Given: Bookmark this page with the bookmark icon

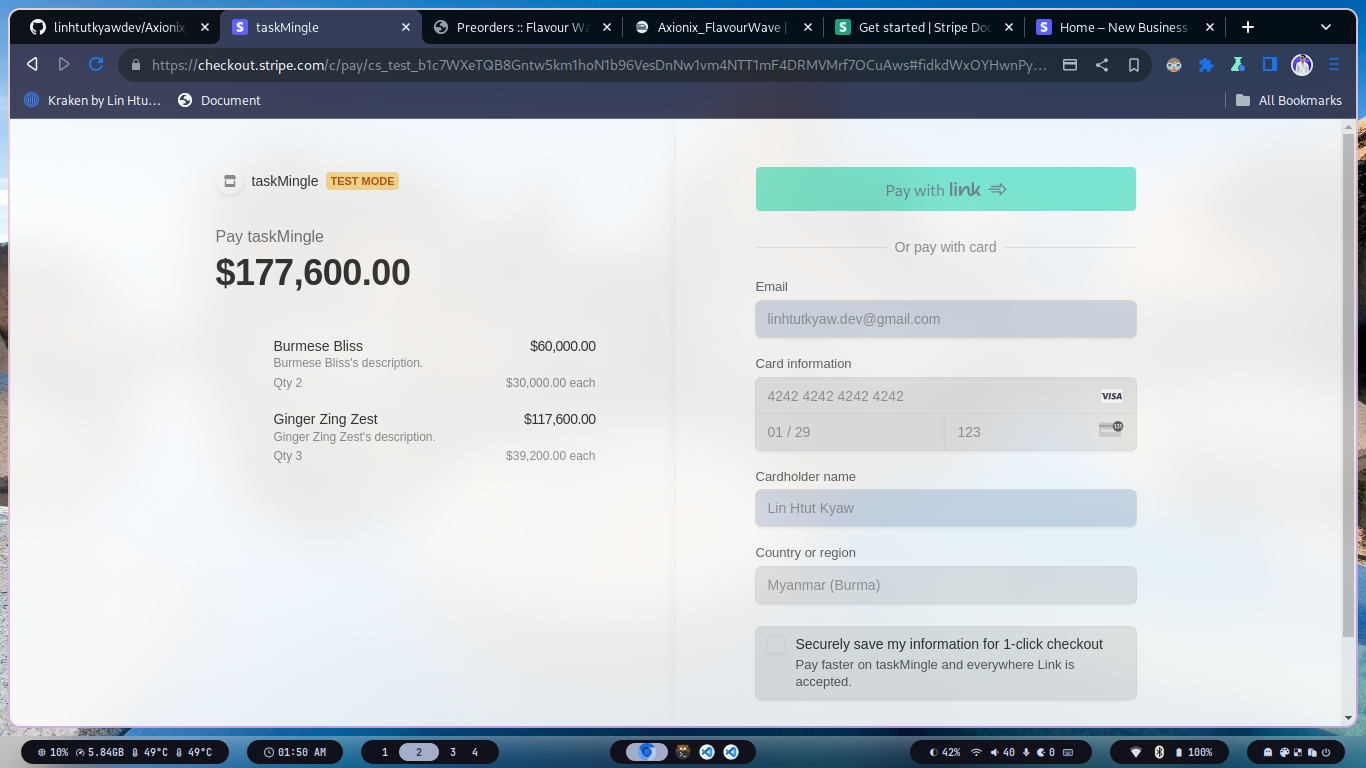Looking at the screenshot, I should coord(1134,65).
